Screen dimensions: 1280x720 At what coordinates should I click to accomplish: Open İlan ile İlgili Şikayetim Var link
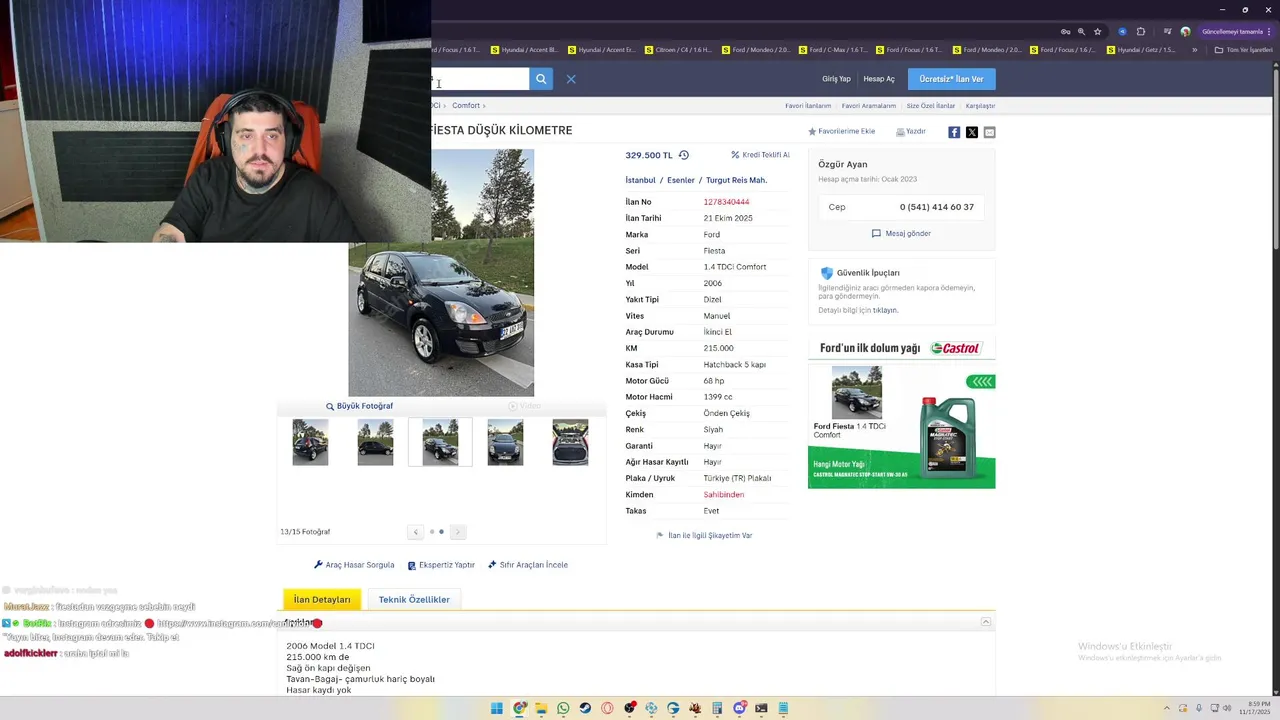(704, 535)
